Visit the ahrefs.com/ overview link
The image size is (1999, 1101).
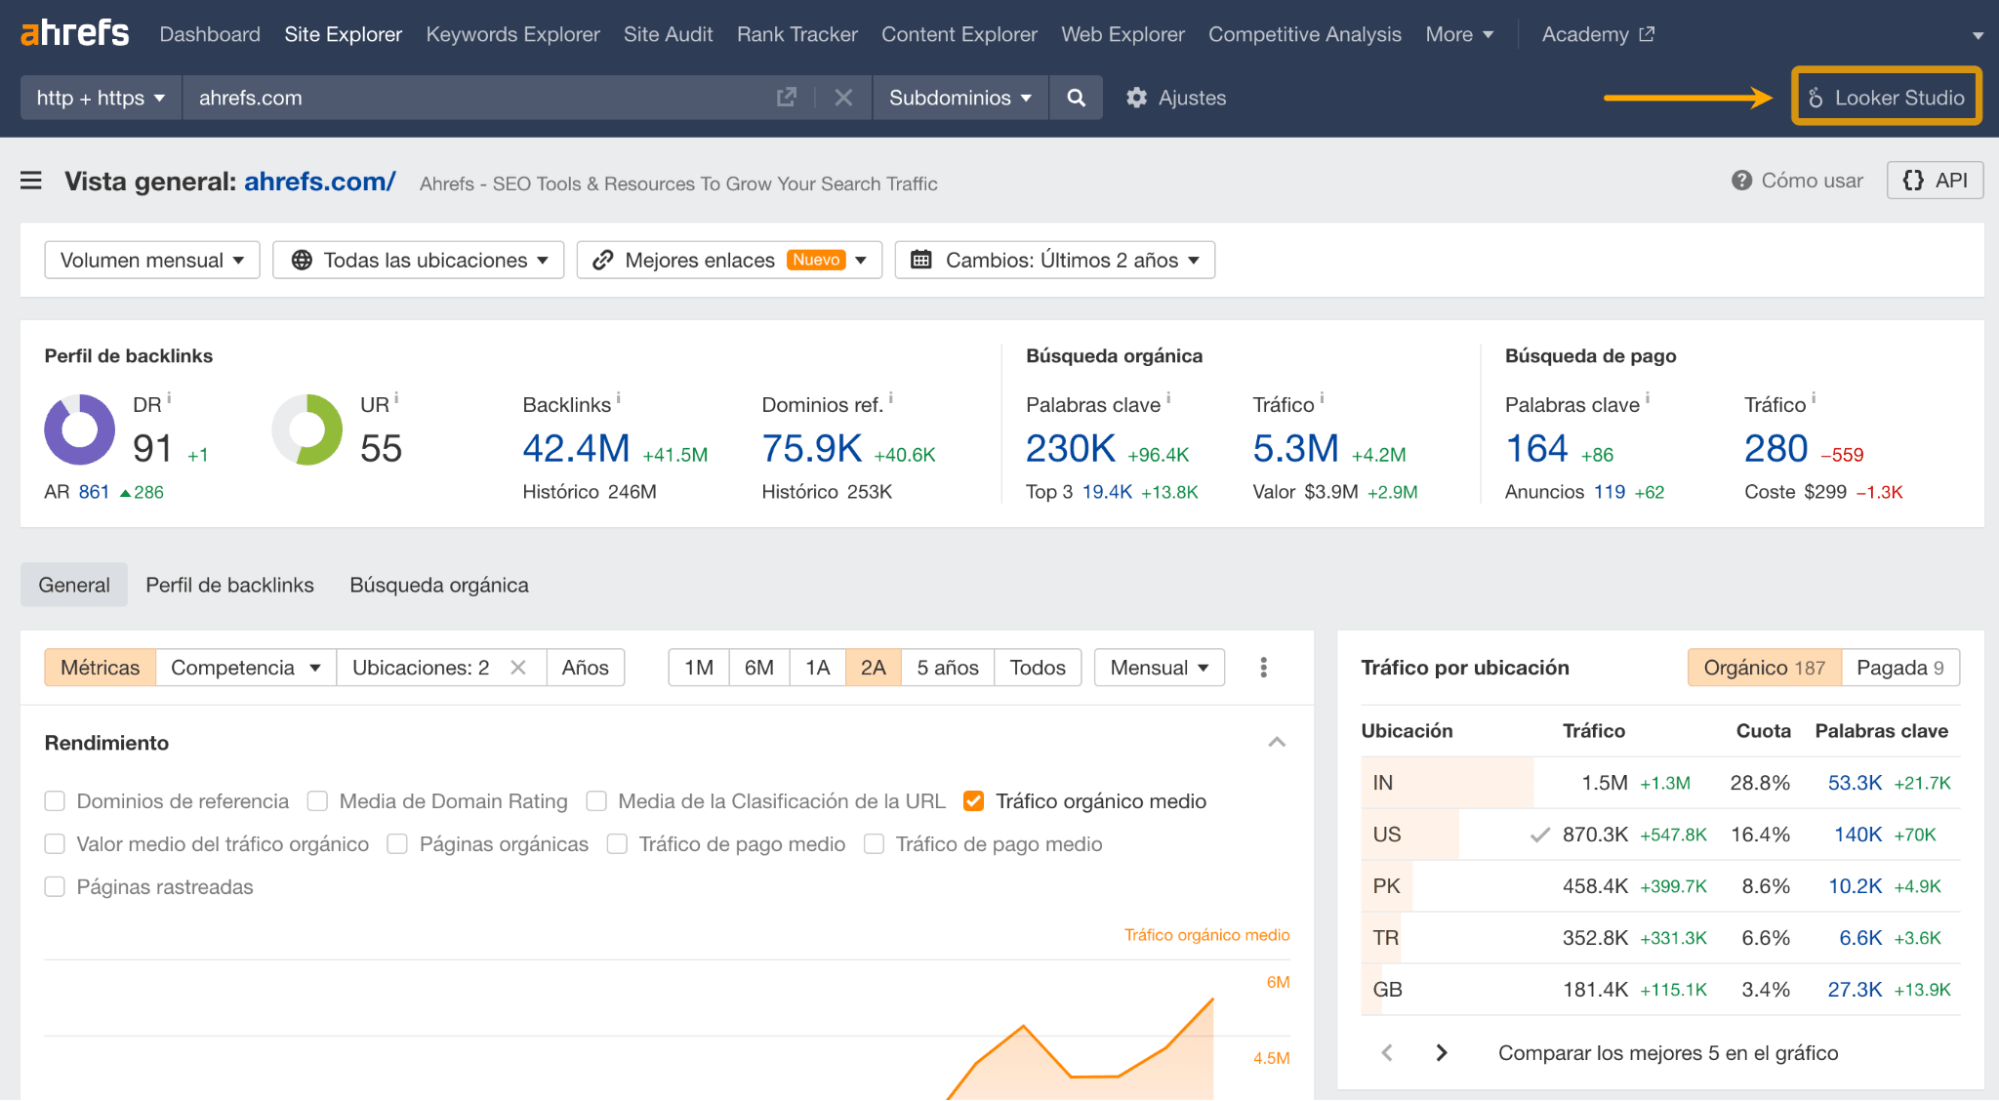point(318,181)
